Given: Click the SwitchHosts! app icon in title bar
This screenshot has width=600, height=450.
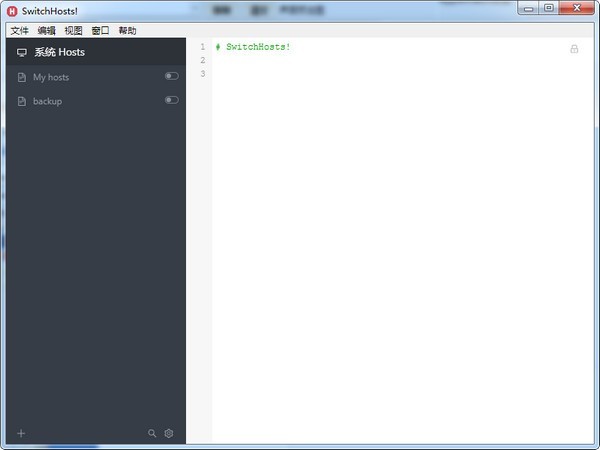Looking at the screenshot, I should pyautogui.click(x=12, y=11).
